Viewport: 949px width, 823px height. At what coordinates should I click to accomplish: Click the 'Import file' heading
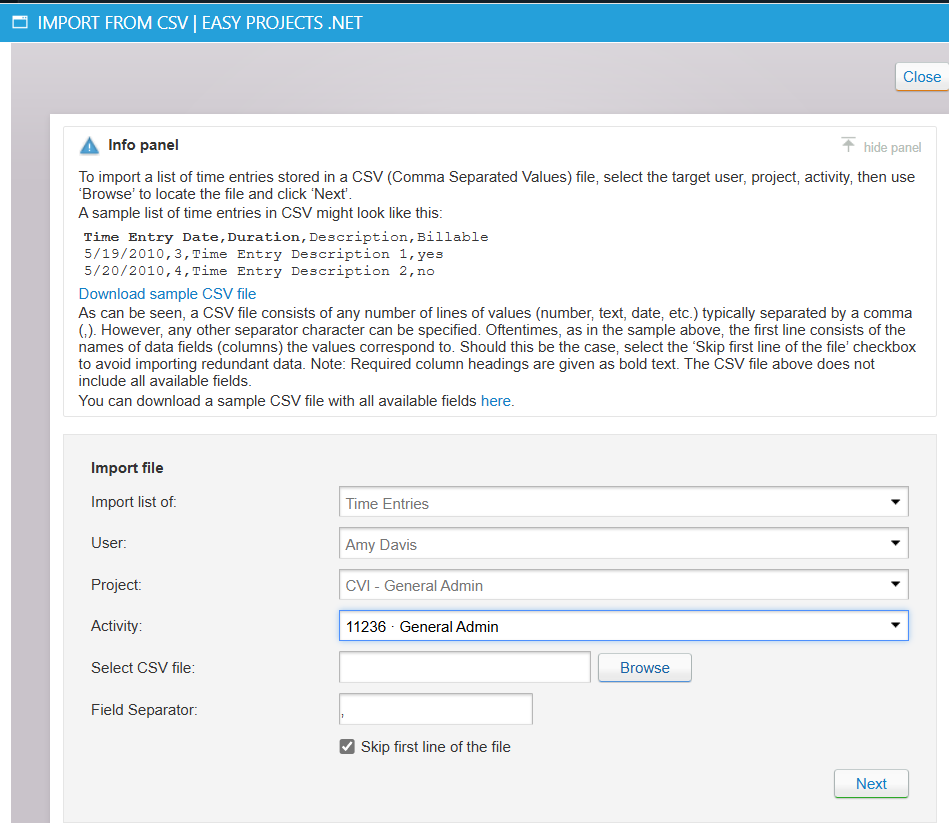127,468
